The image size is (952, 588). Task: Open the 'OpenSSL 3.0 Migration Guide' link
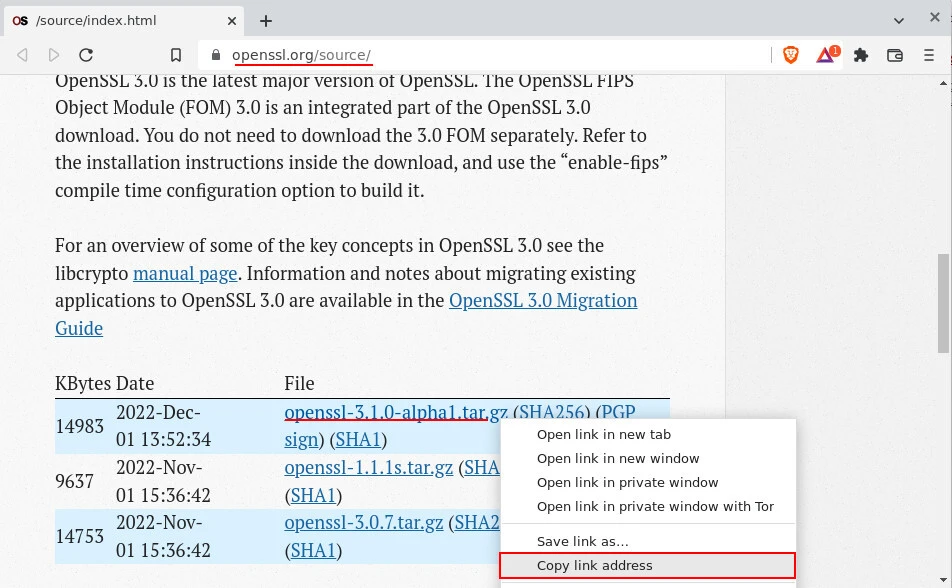point(542,301)
